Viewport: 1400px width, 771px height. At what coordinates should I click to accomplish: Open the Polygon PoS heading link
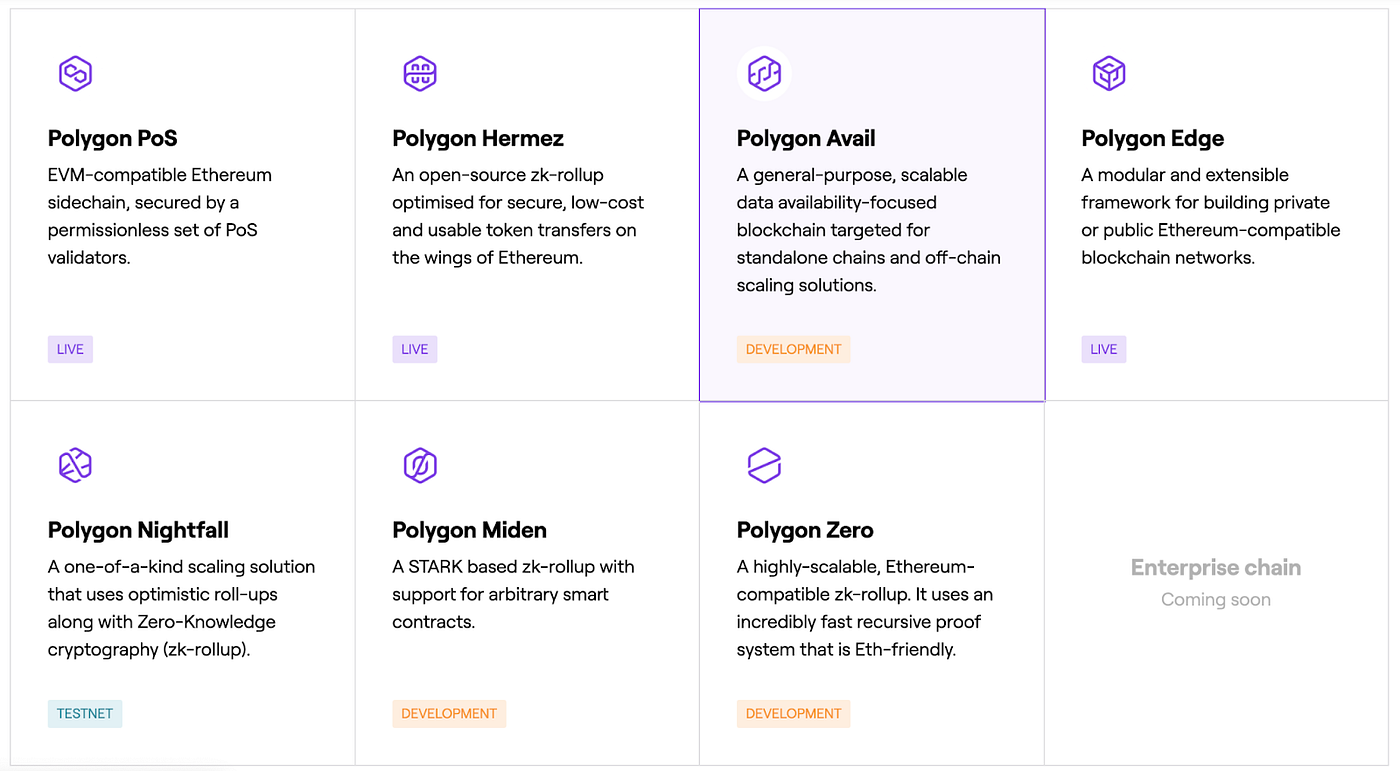coord(113,138)
